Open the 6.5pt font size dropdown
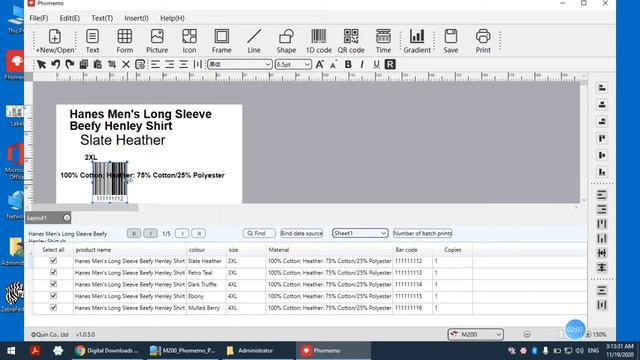 click(x=293, y=64)
